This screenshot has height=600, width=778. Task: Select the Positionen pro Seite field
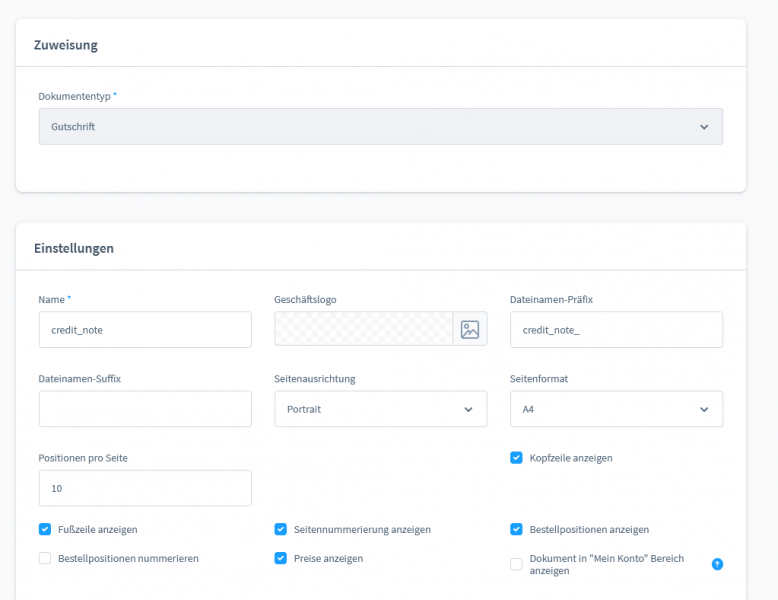(145, 488)
